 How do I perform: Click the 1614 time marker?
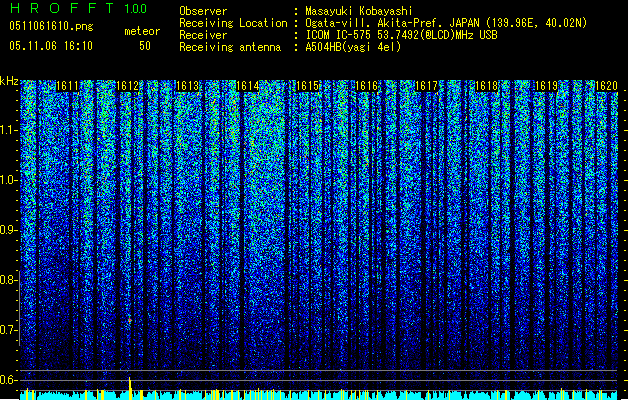pyautogui.click(x=248, y=86)
